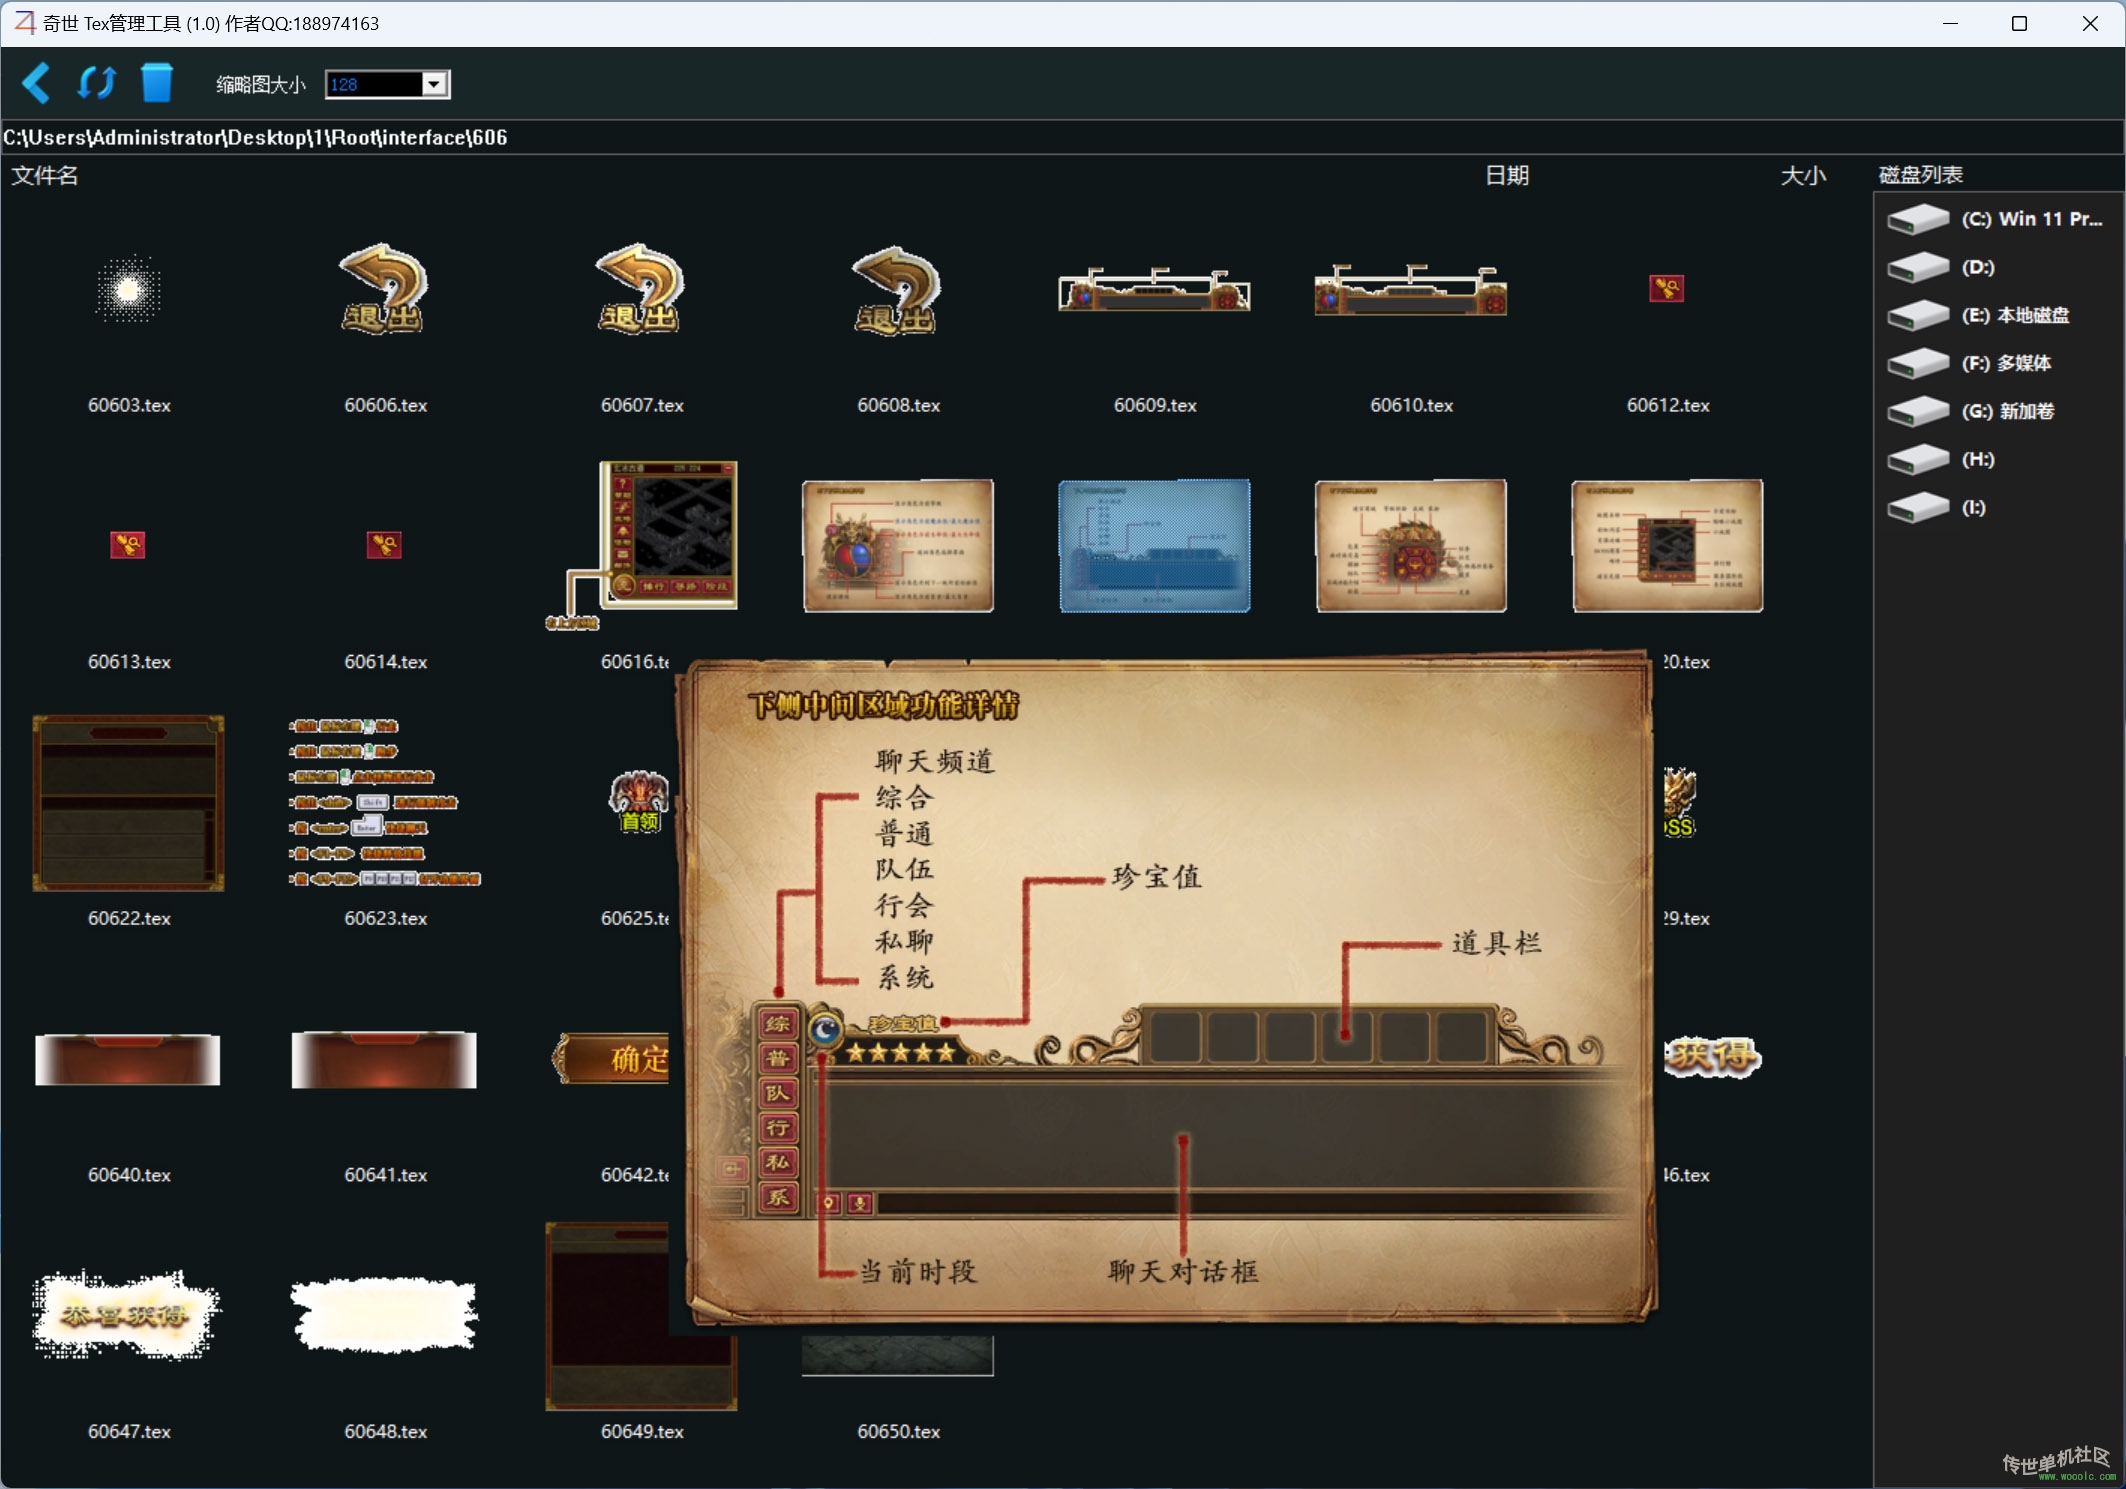Select the parchment thumbnail left of the blue one
This screenshot has height=1489, width=2126.
pos(898,545)
